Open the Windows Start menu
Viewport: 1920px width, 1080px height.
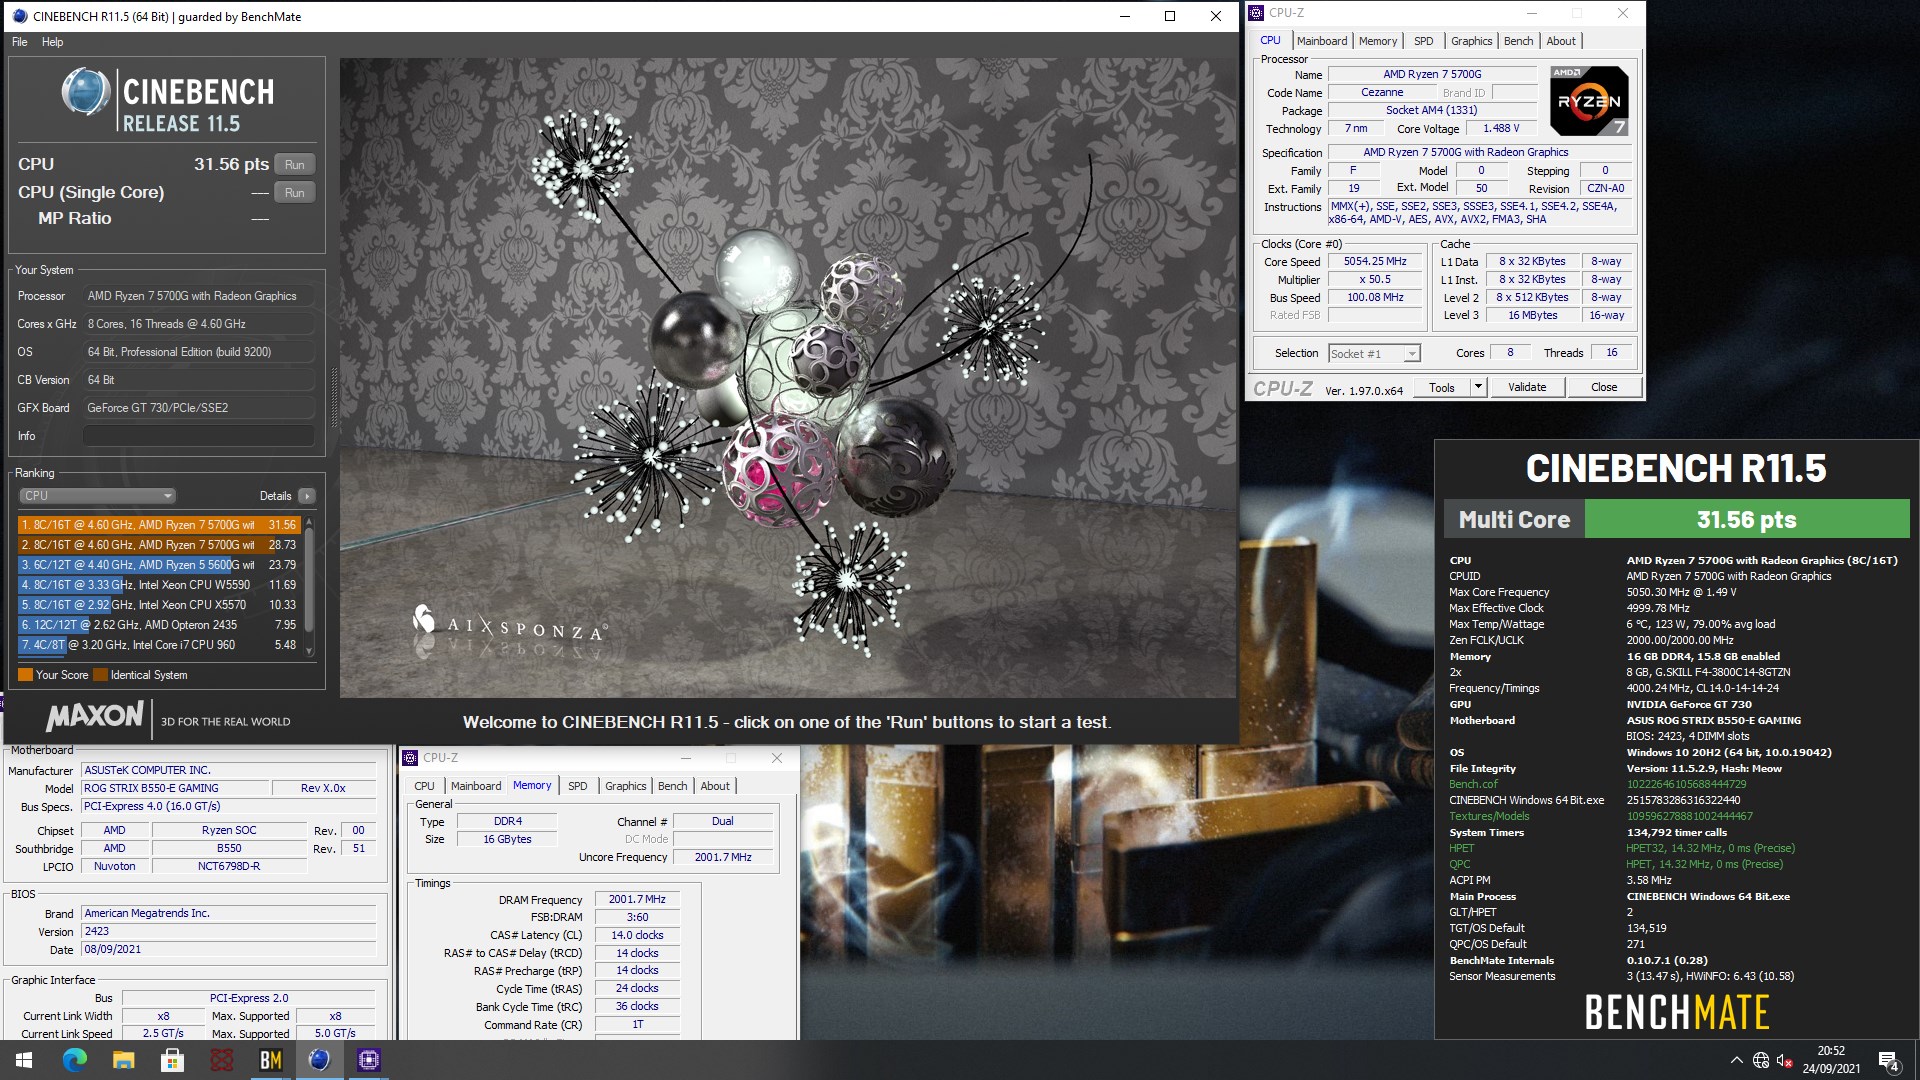point(24,1060)
